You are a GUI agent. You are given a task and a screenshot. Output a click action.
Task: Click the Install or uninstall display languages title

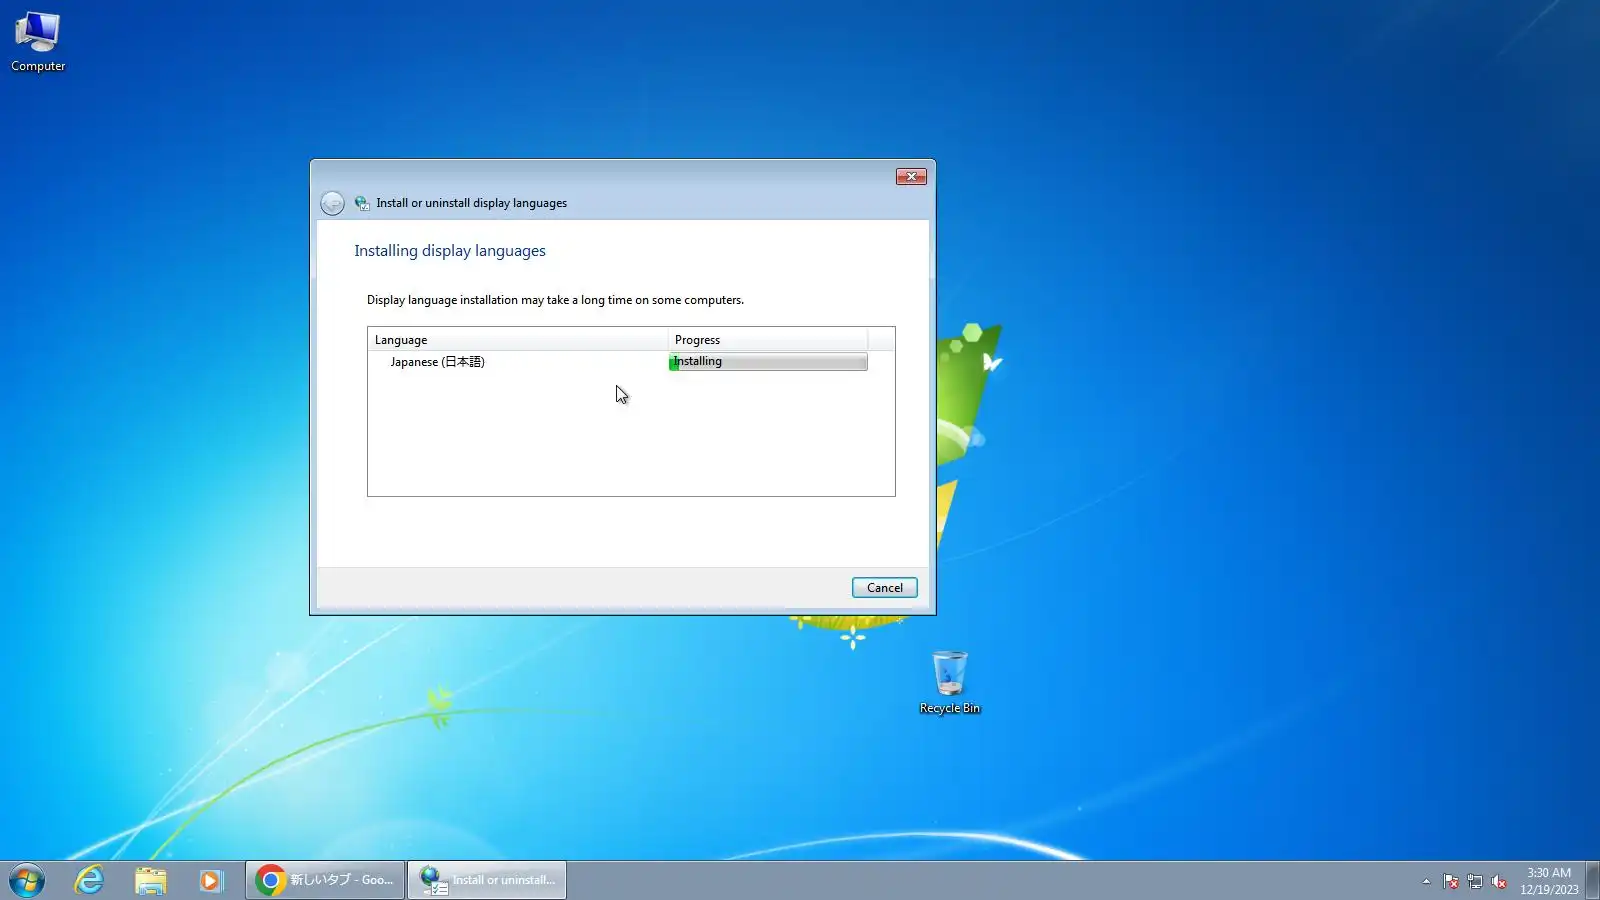(x=471, y=203)
